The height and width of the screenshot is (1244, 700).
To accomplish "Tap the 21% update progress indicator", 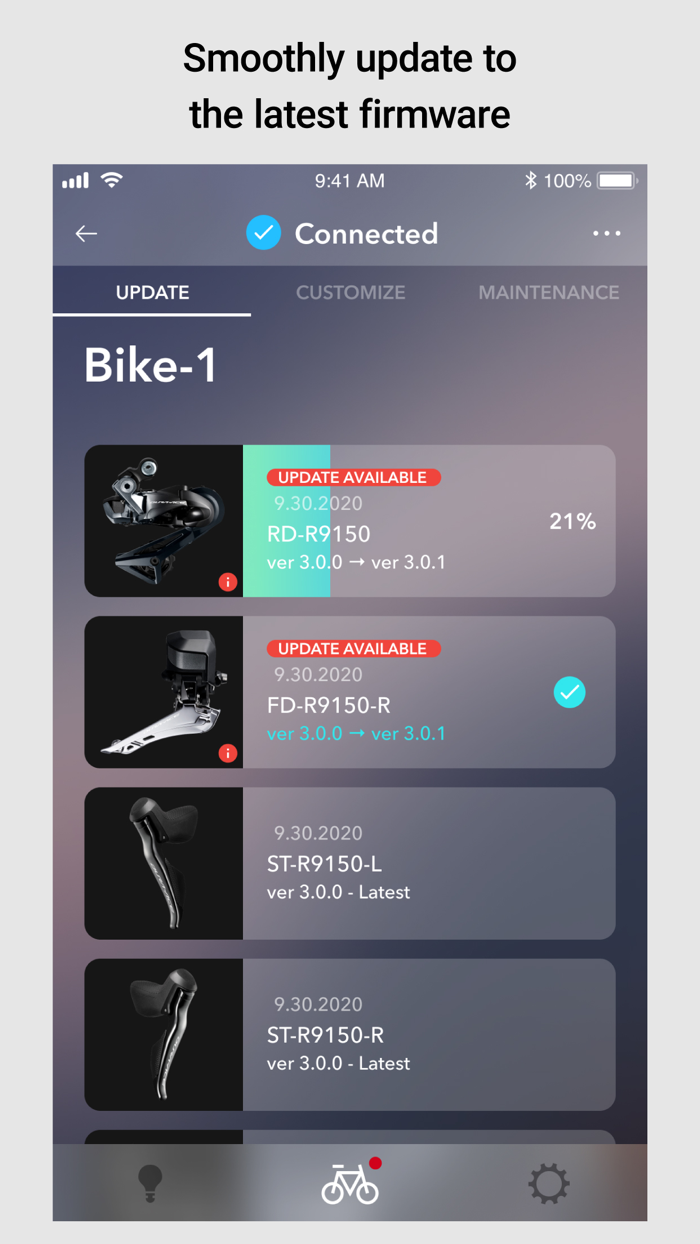I will pos(572,520).
